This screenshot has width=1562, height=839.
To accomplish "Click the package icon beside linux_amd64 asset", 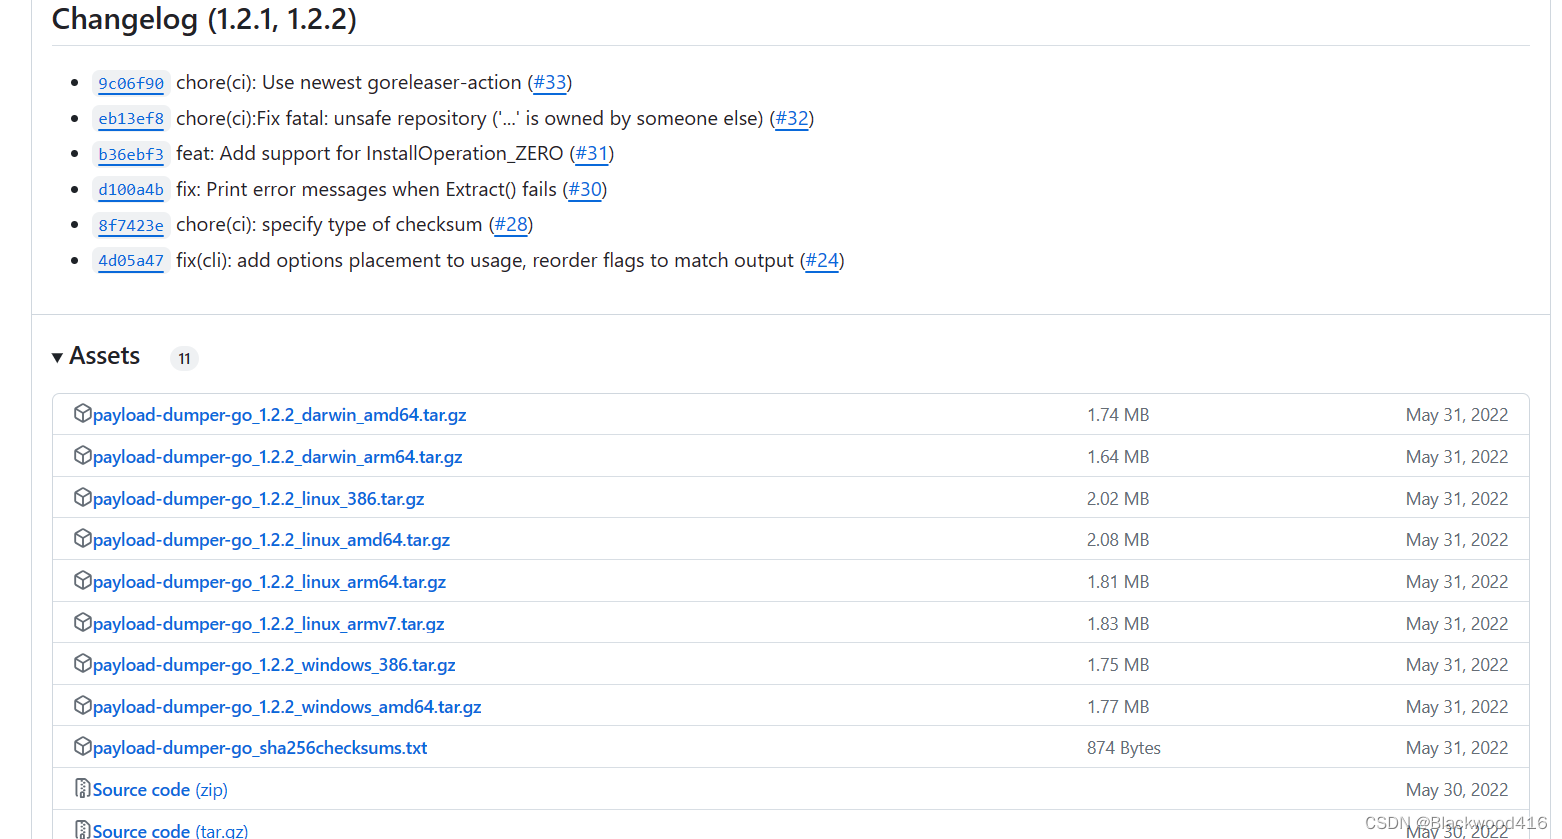I will click(x=83, y=538).
